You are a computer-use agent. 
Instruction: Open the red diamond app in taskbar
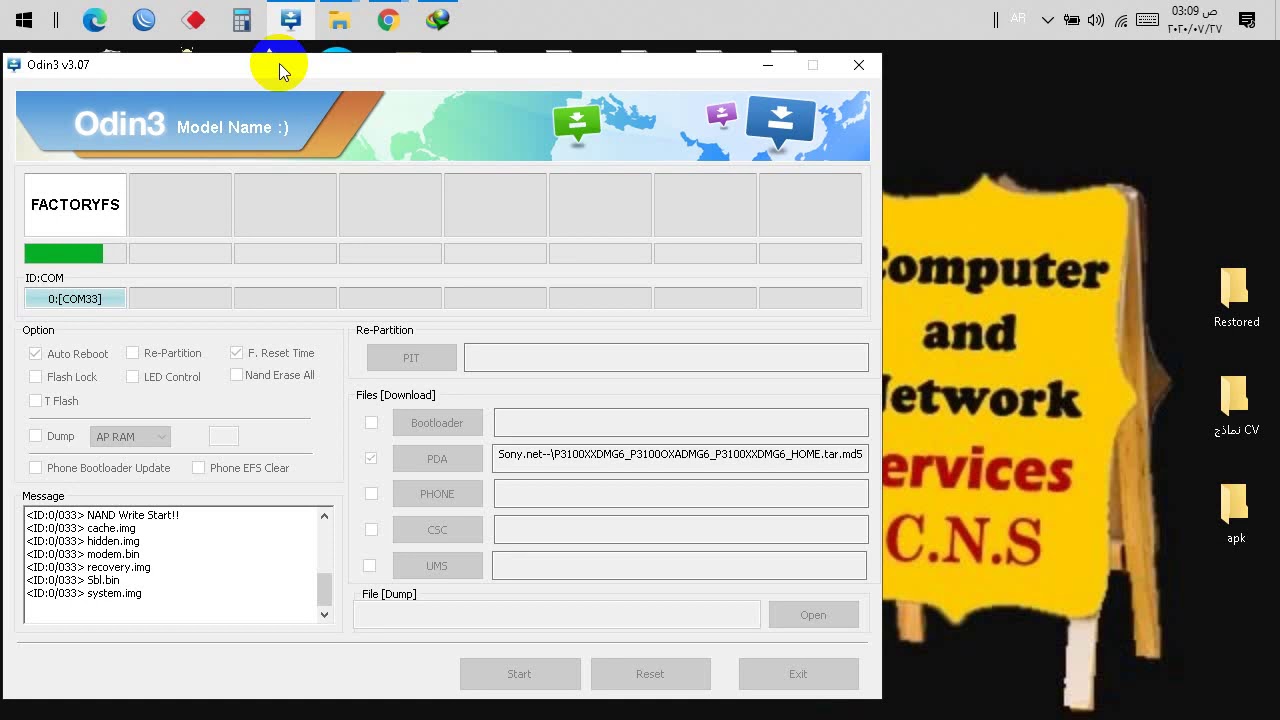pyautogui.click(x=193, y=20)
